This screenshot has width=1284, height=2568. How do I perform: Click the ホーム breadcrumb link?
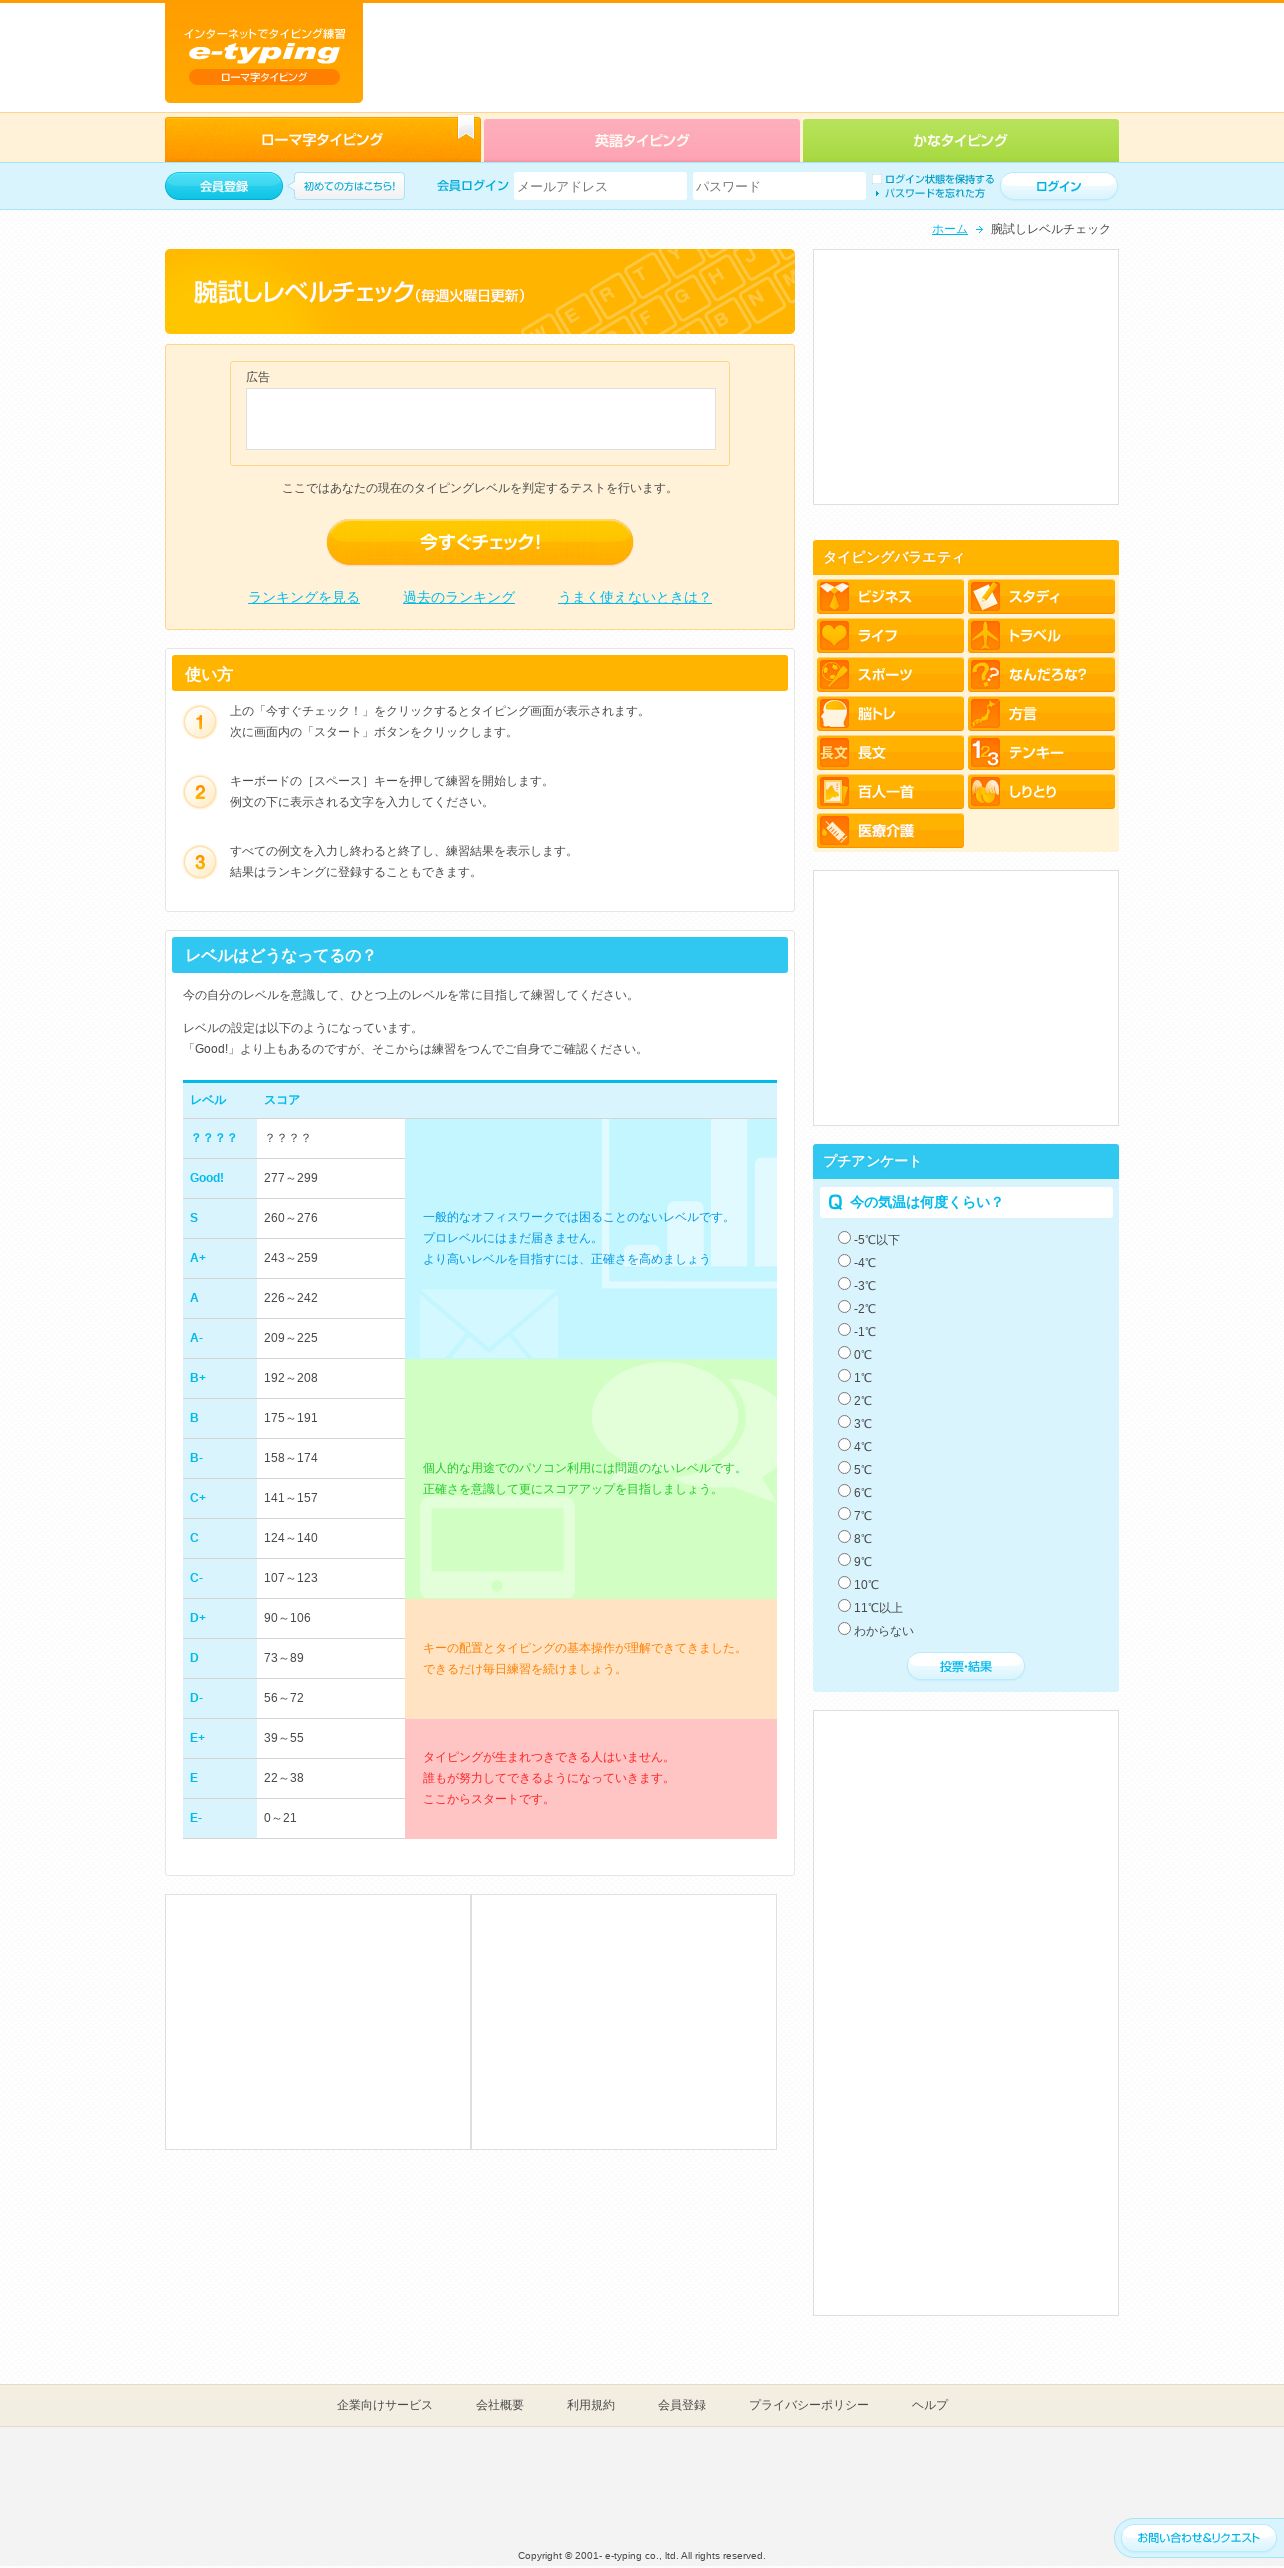point(950,229)
